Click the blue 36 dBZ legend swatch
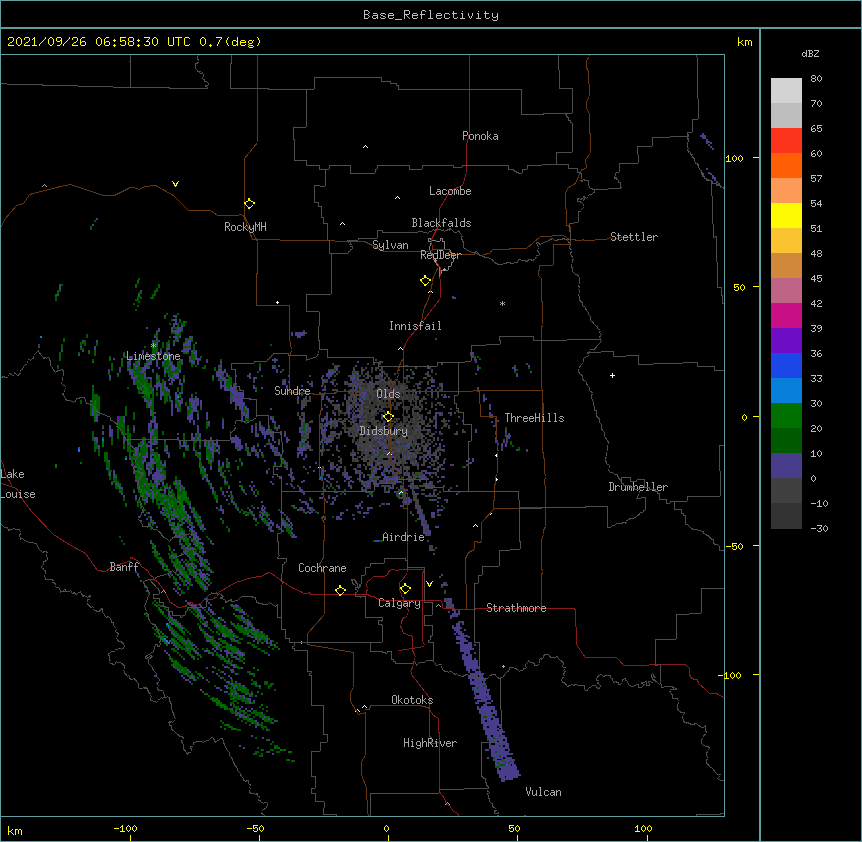Viewport: 862px width, 842px height. pyautogui.click(x=786, y=365)
